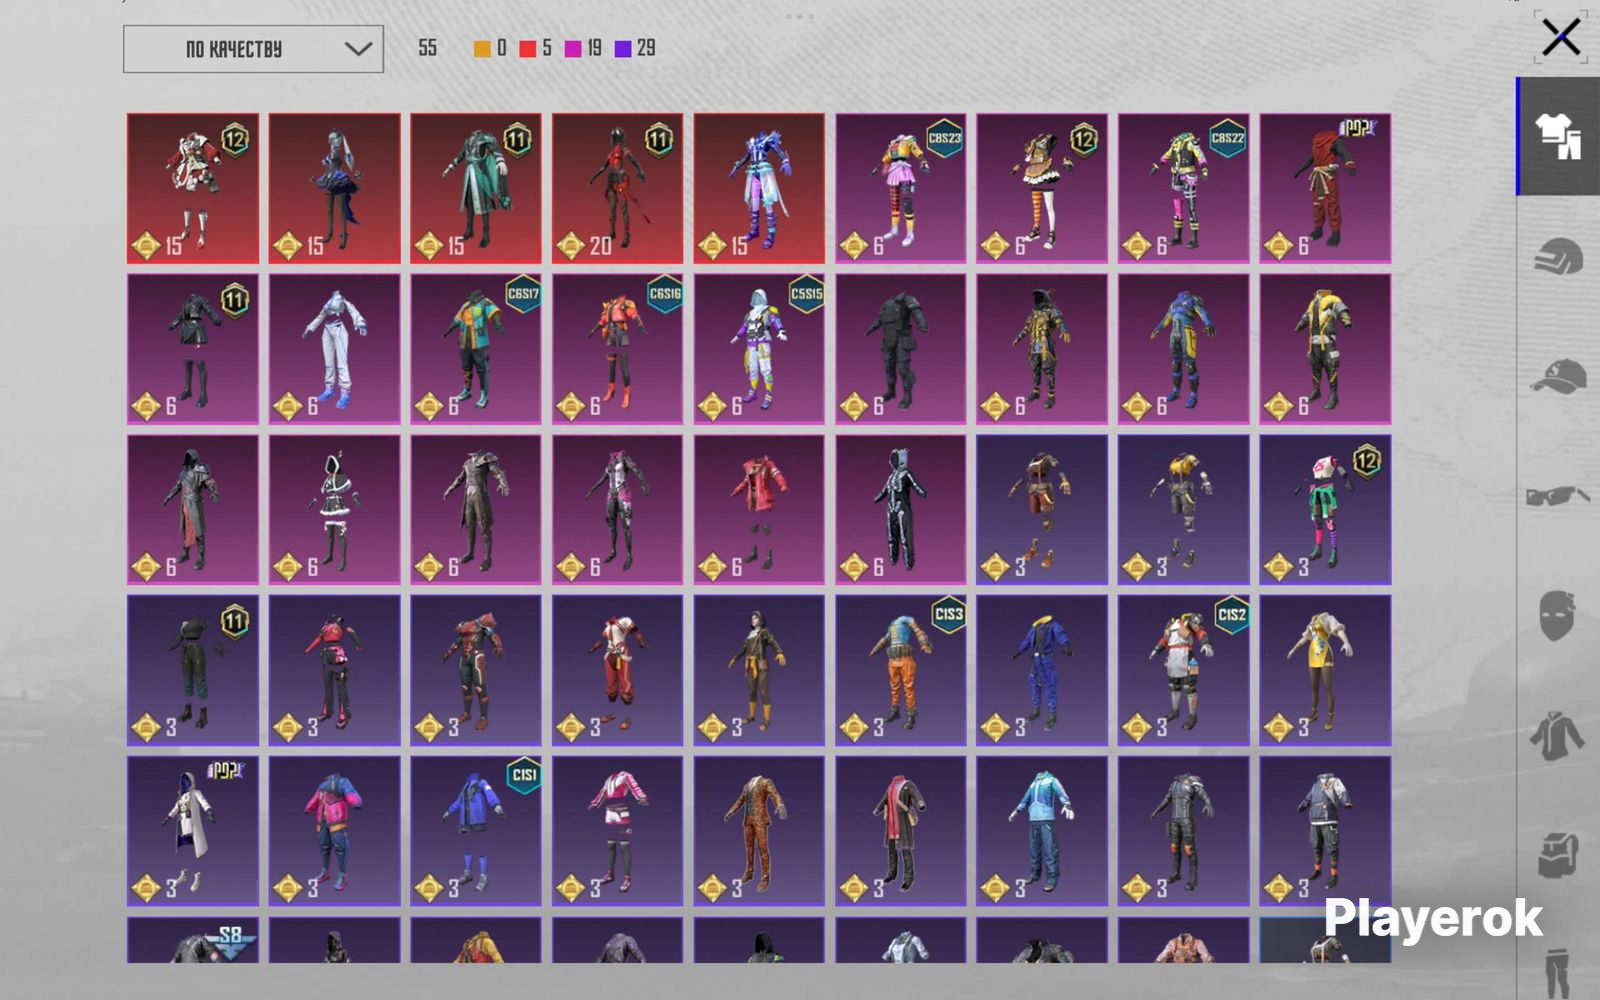Select the red-tier dark blue dress outfit
The image size is (1600, 1000).
(x=335, y=189)
